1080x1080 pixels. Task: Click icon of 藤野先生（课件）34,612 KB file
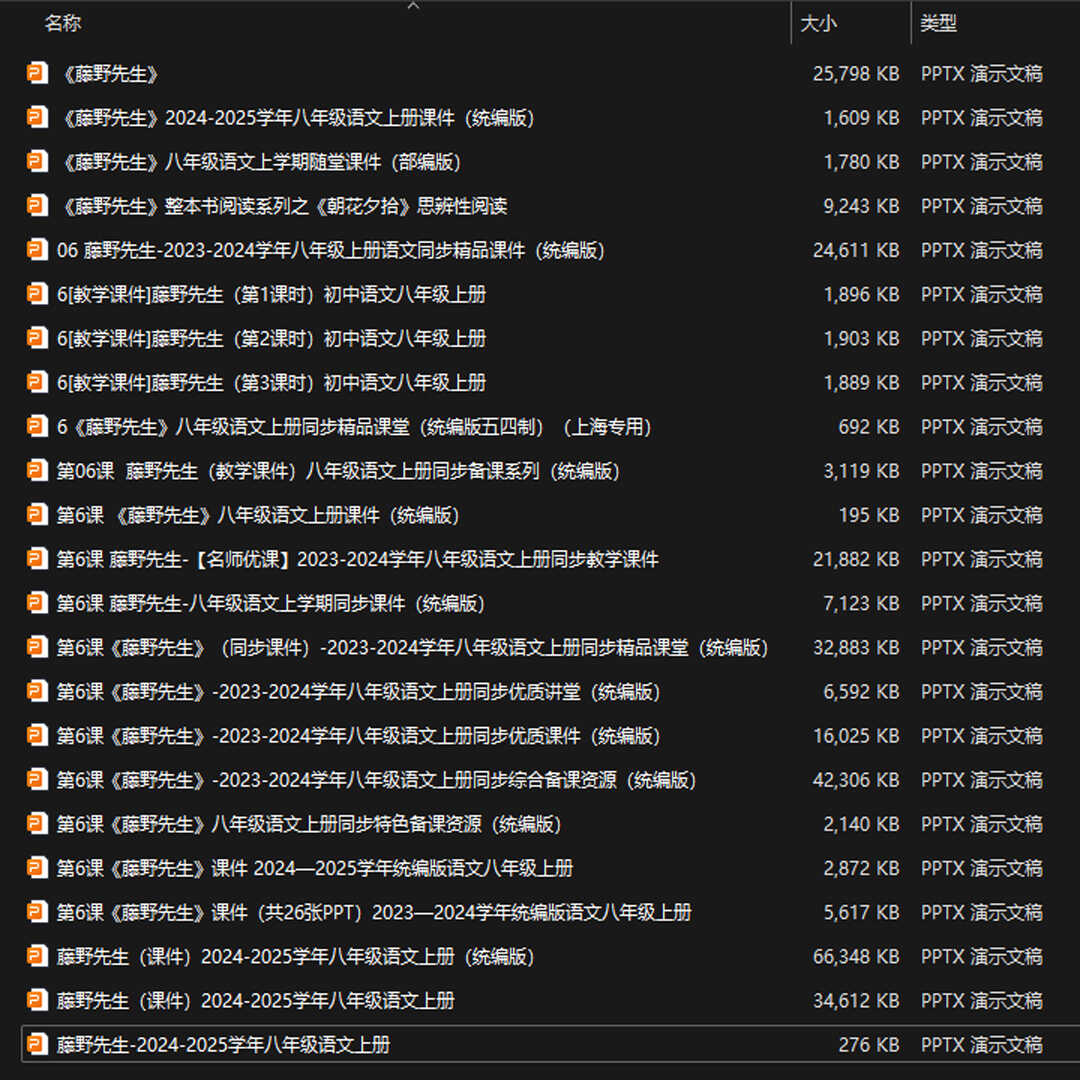(37, 999)
